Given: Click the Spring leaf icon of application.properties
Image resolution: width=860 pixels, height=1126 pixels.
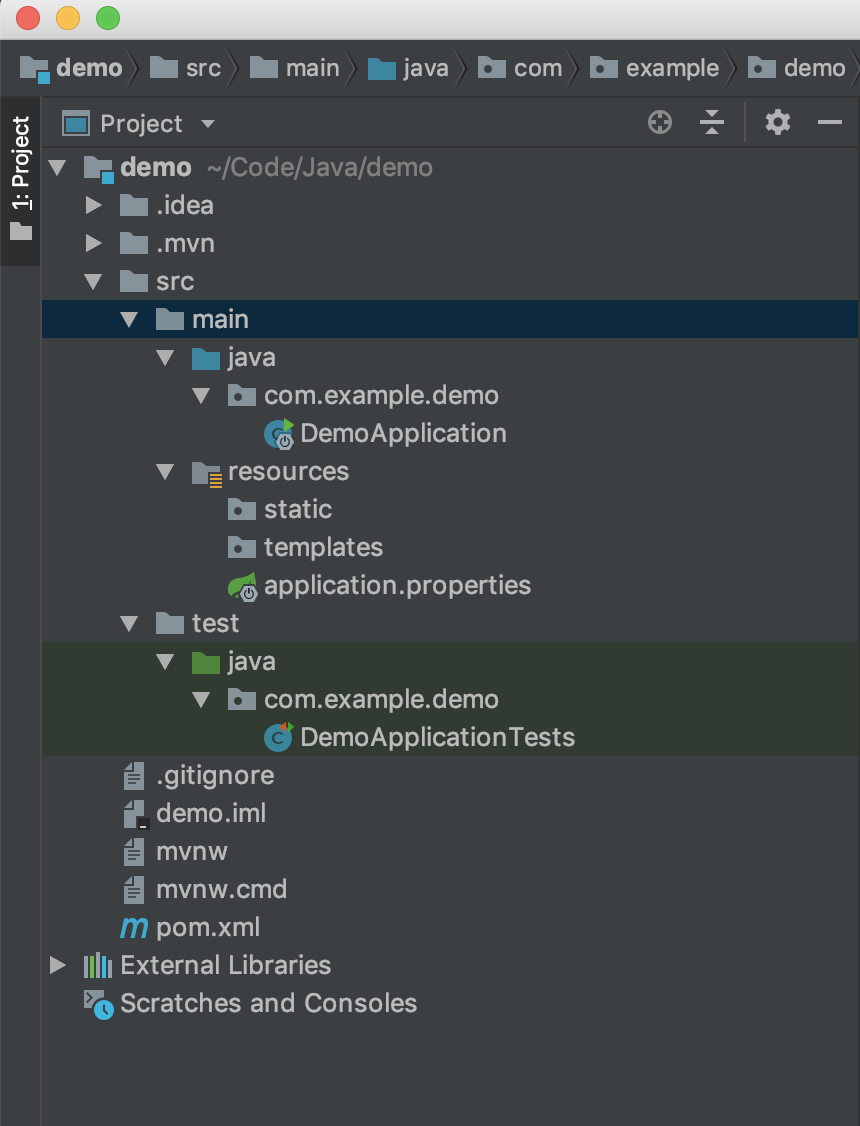Looking at the screenshot, I should pyautogui.click(x=242, y=586).
